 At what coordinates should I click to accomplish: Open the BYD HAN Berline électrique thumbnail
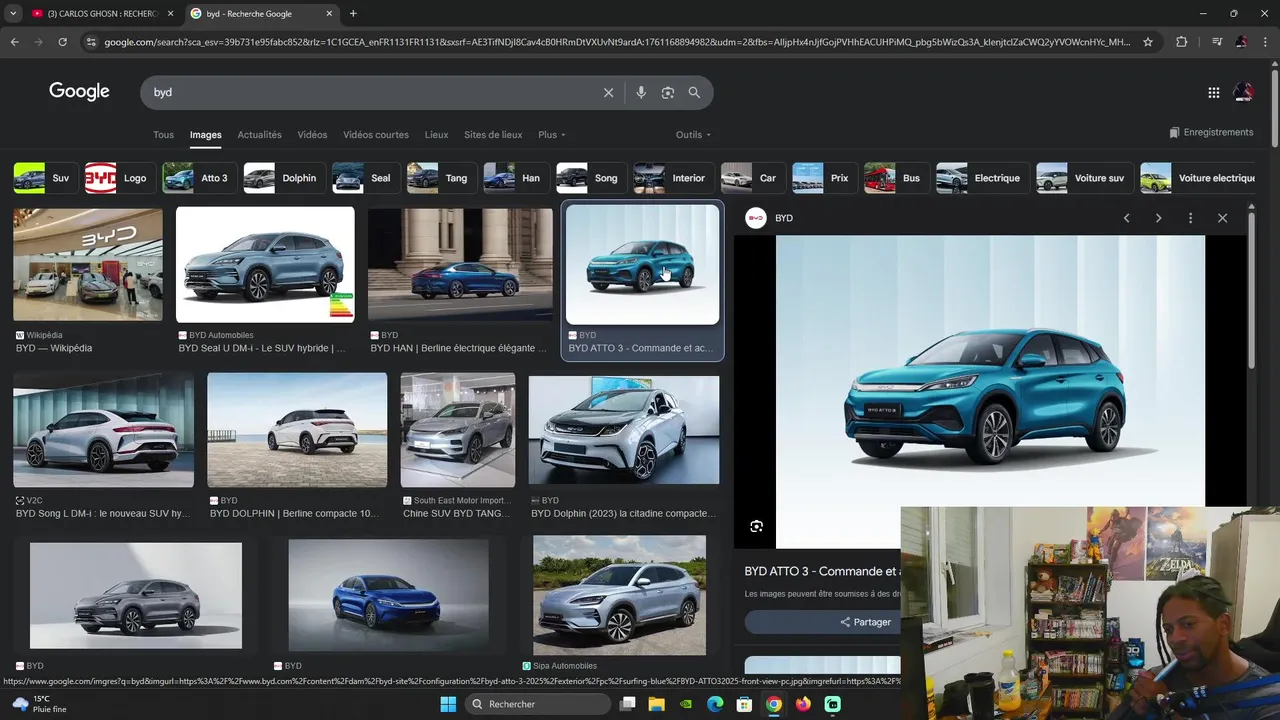coord(460,264)
